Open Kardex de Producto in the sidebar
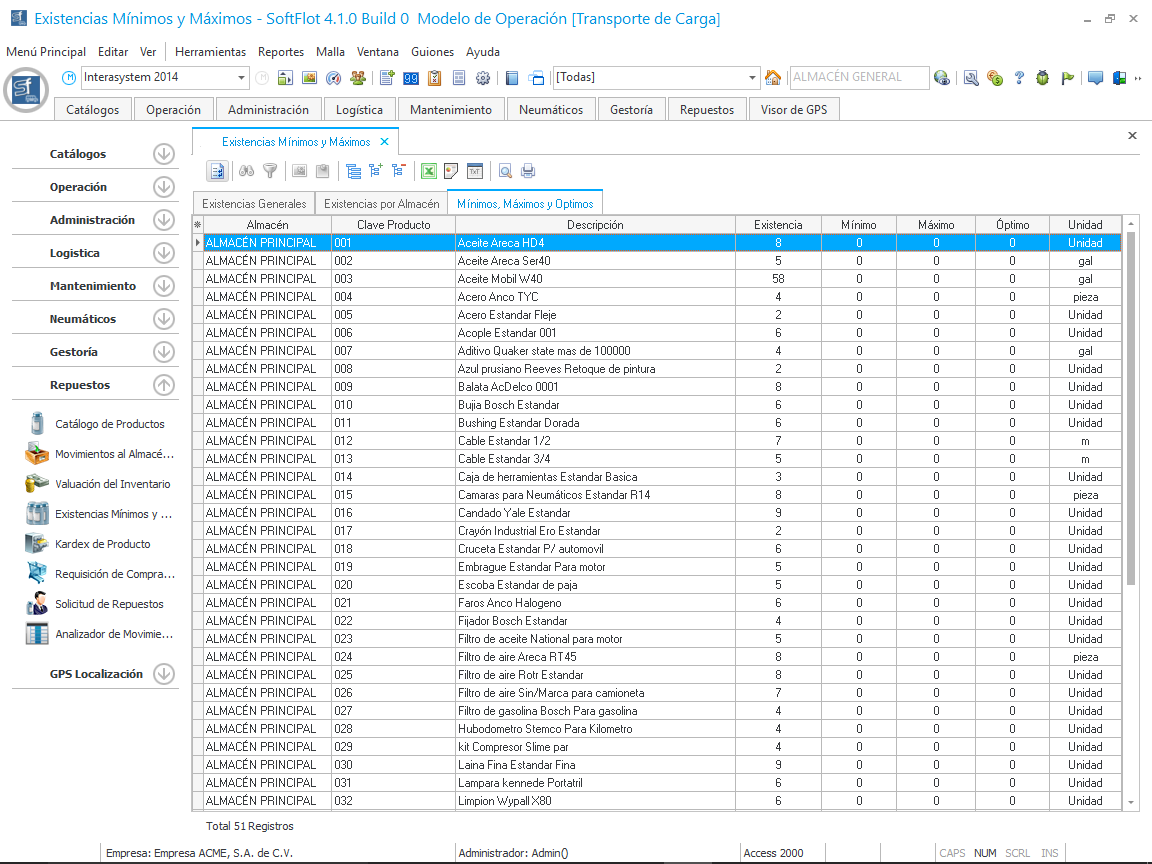Viewport: 1152px width, 864px height. point(103,544)
